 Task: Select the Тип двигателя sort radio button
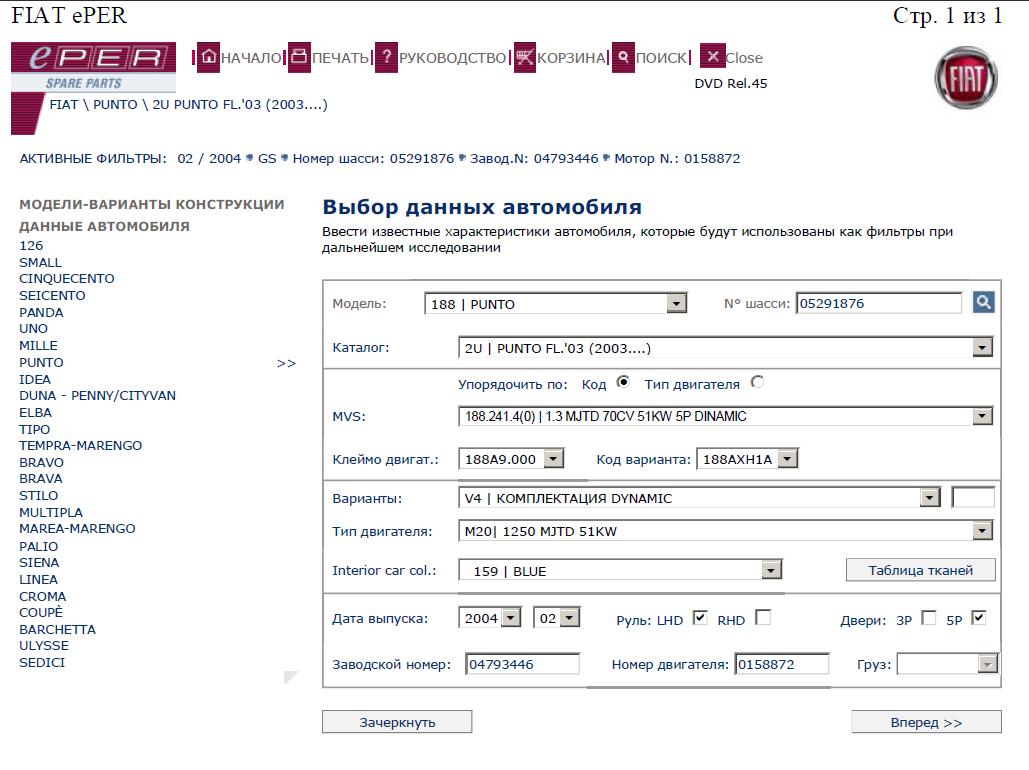click(756, 382)
